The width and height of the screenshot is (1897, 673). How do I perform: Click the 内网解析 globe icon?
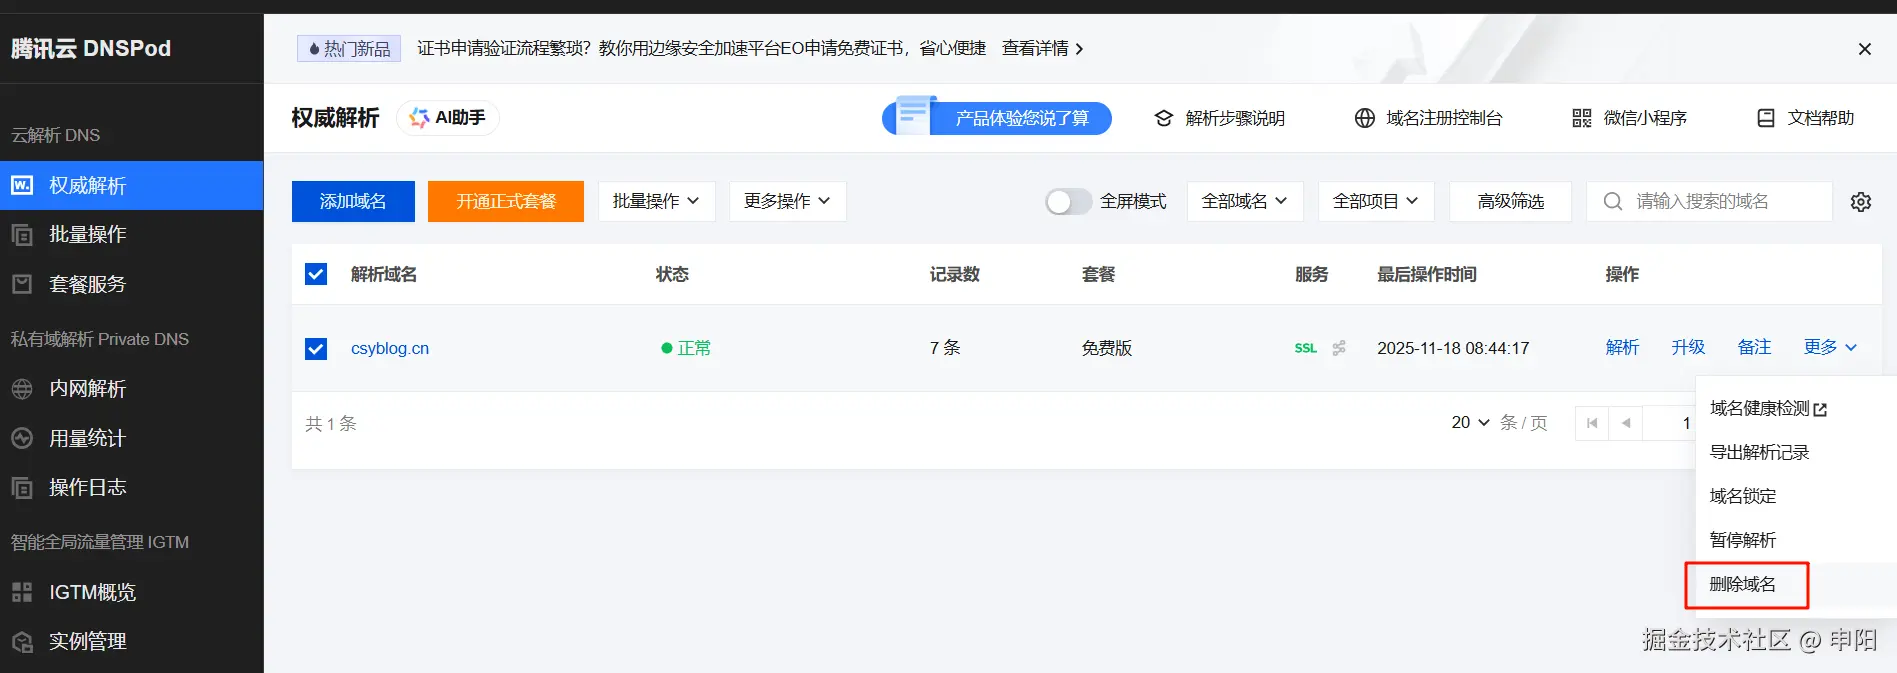[x=22, y=389]
